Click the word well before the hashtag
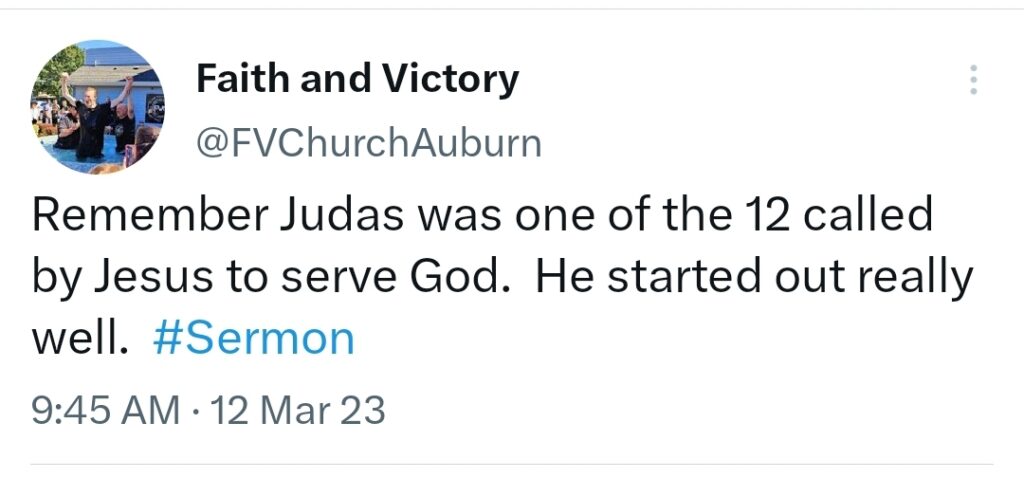This screenshot has width=1024, height=478. point(78,339)
